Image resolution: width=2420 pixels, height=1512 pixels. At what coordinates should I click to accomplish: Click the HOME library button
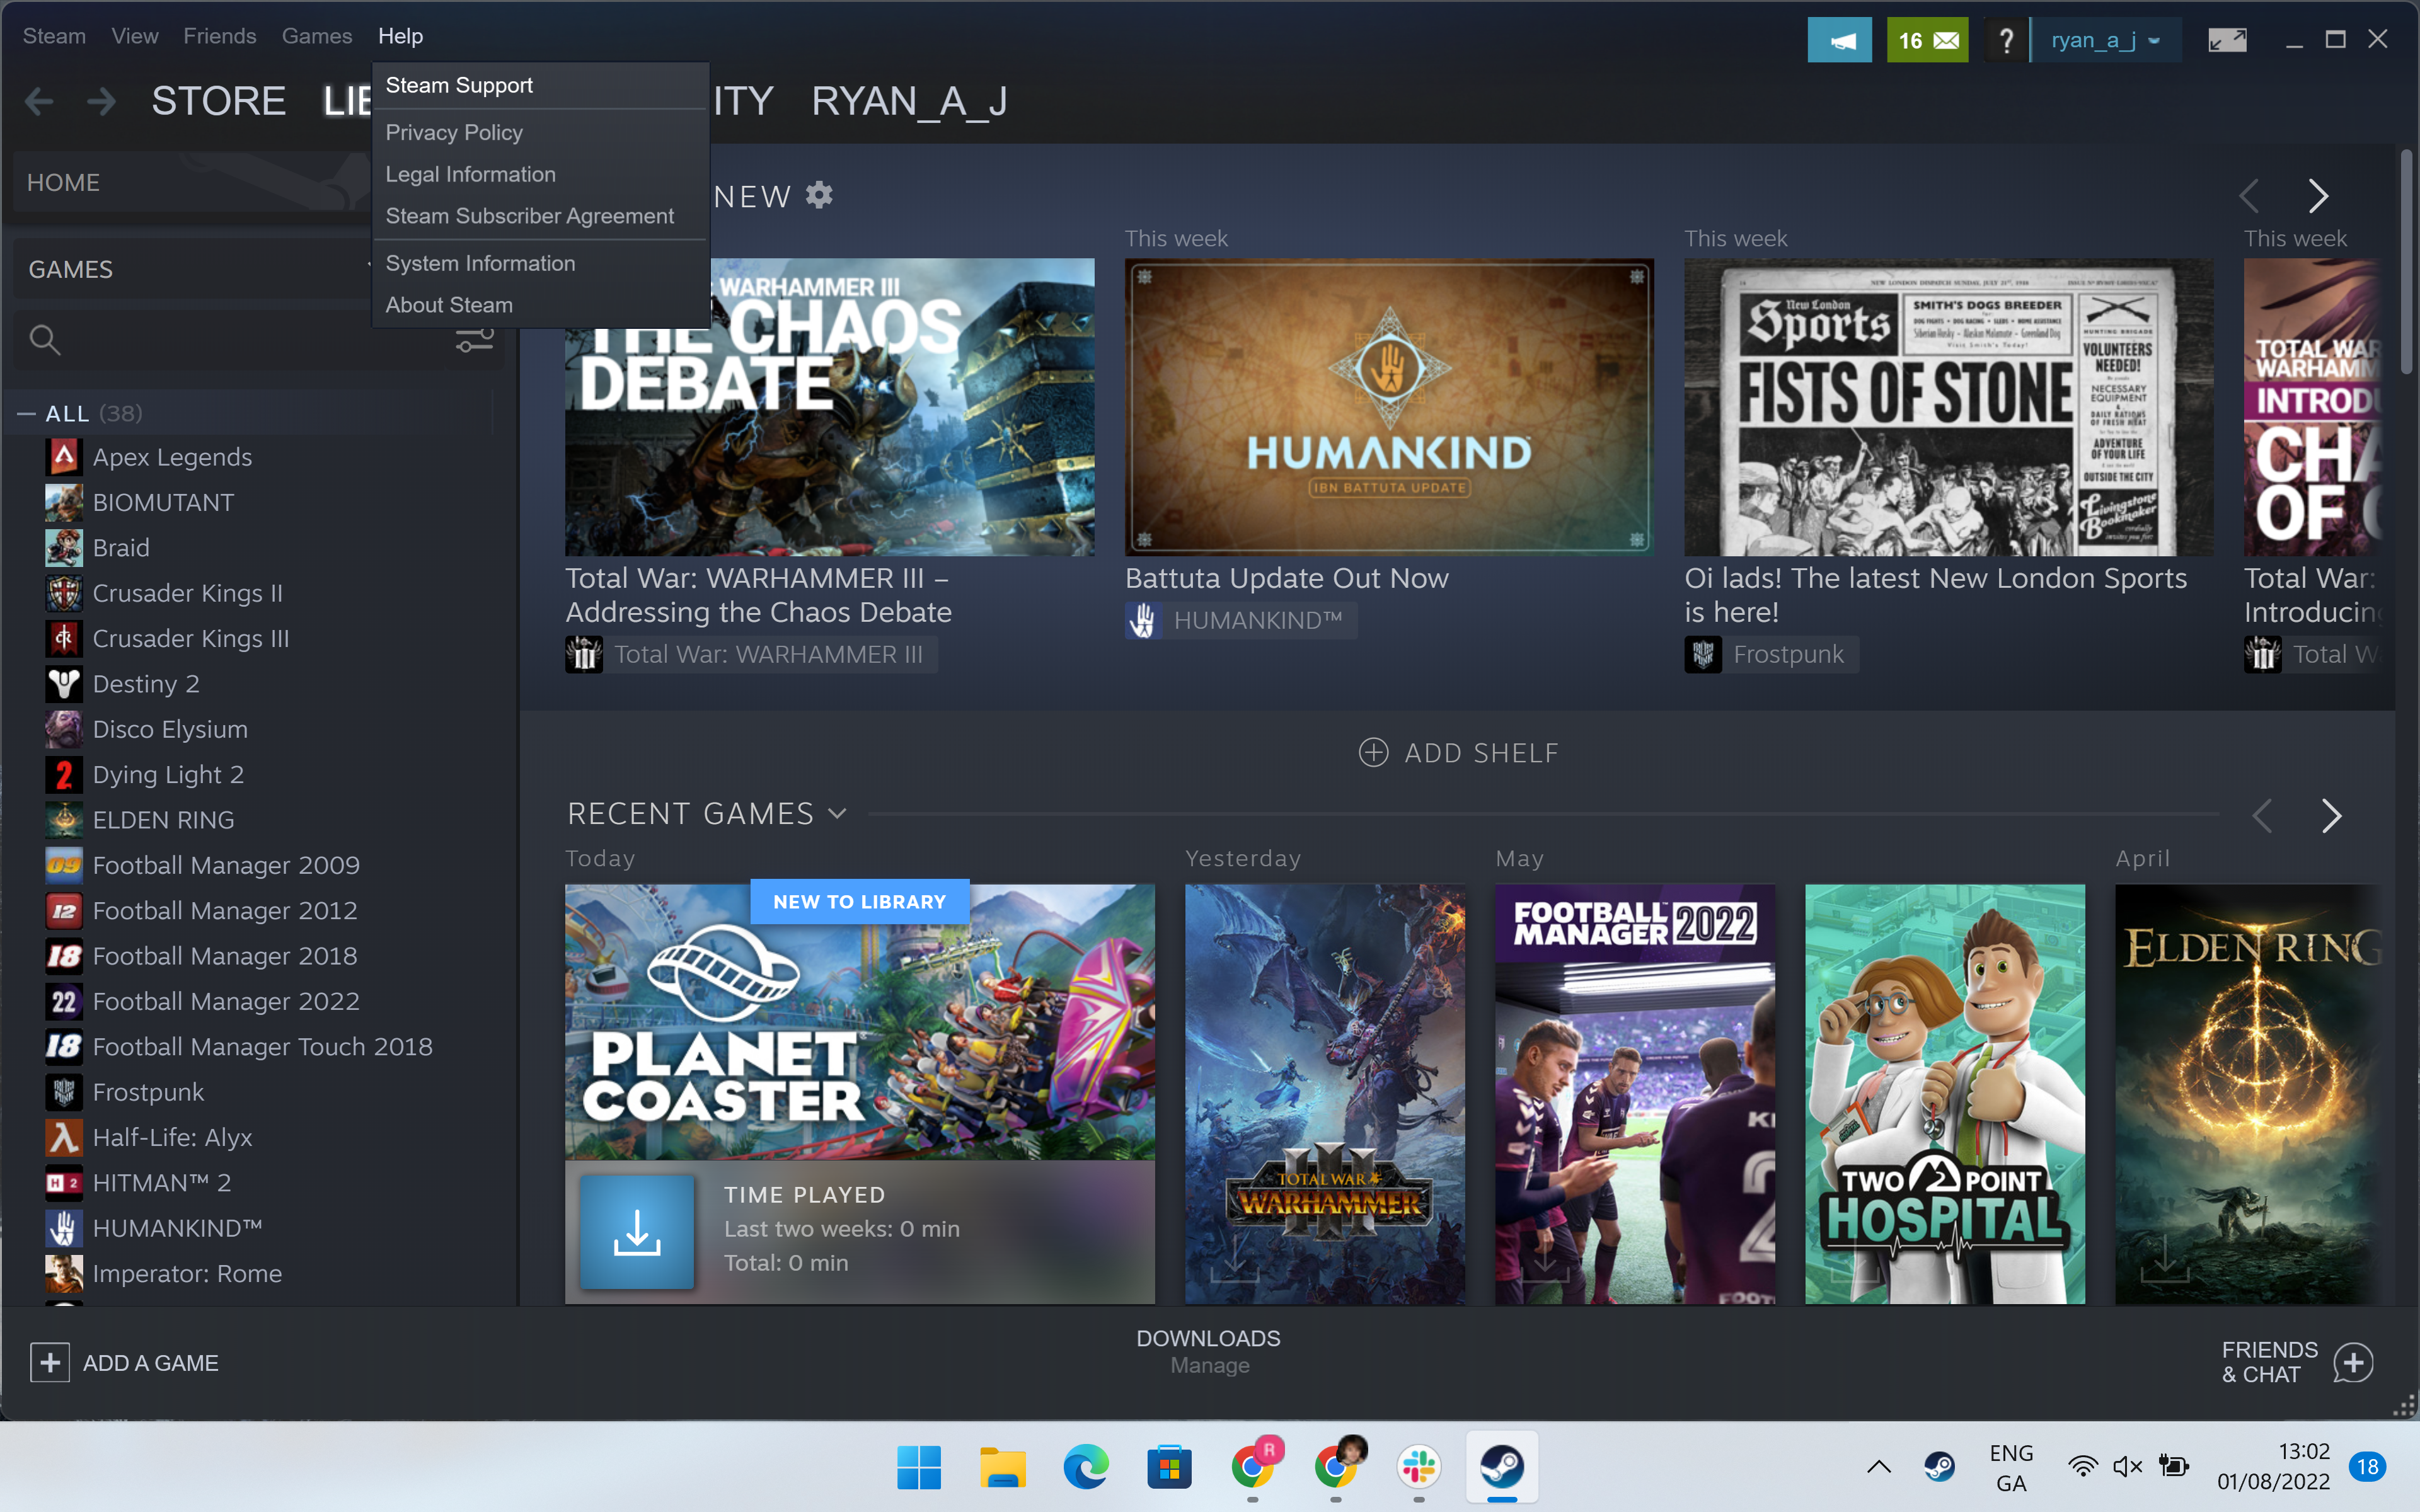pos(191,182)
